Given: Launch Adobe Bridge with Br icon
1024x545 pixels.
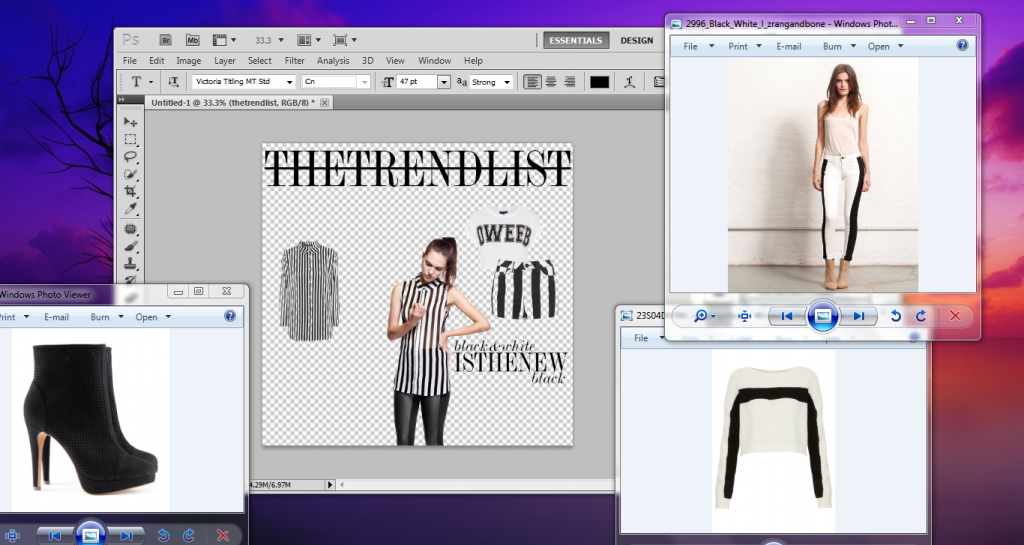Looking at the screenshot, I should pyautogui.click(x=166, y=40).
